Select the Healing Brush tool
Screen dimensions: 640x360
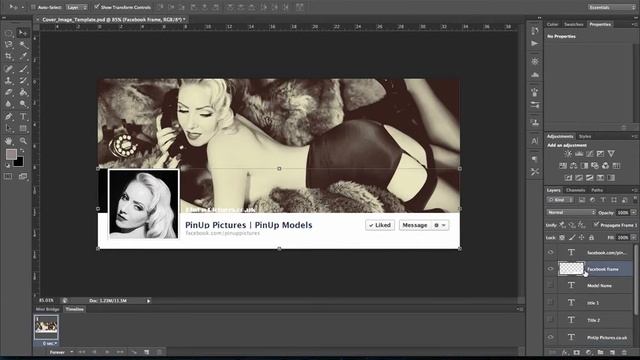tap(9, 69)
